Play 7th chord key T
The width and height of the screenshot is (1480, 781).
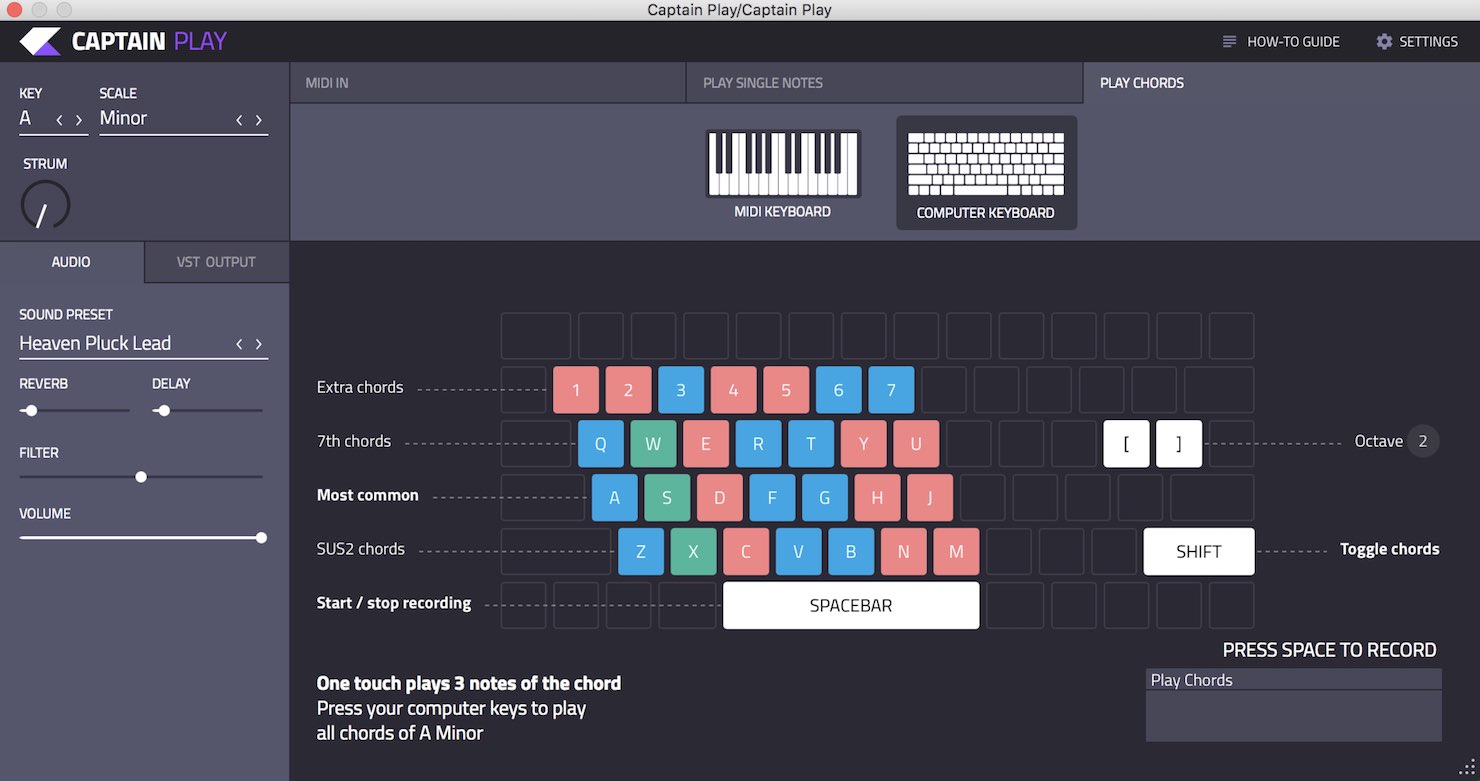click(x=811, y=444)
